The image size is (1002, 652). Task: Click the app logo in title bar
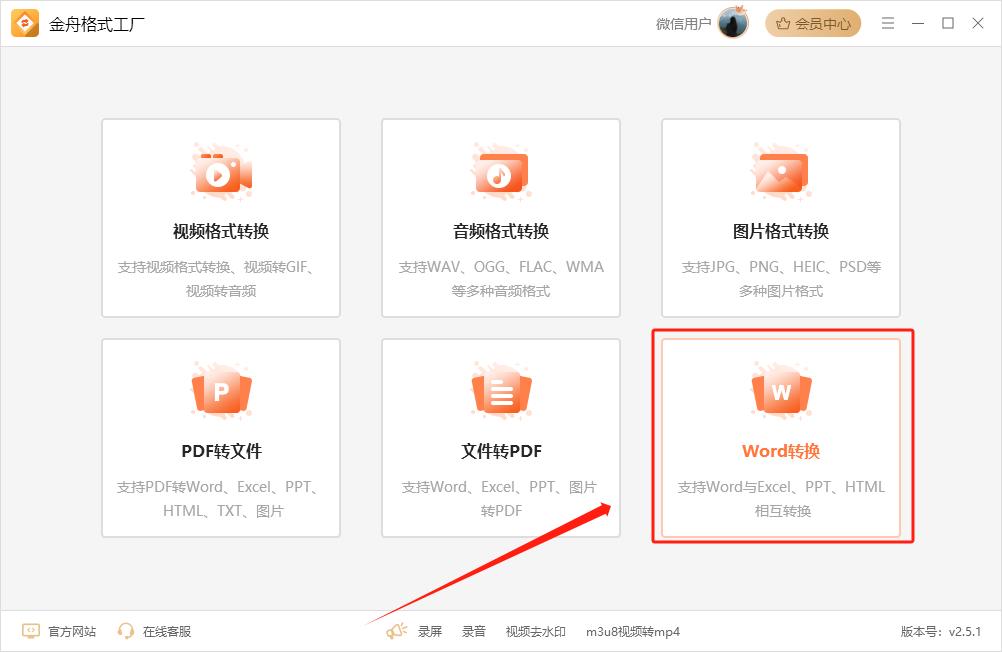[x=25, y=23]
